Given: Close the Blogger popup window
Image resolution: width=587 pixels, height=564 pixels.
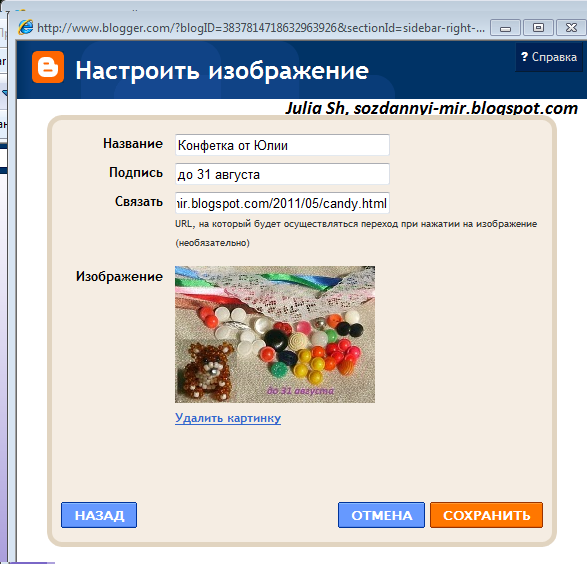Looking at the screenshot, I should pyautogui.click(x=571, y=28).
